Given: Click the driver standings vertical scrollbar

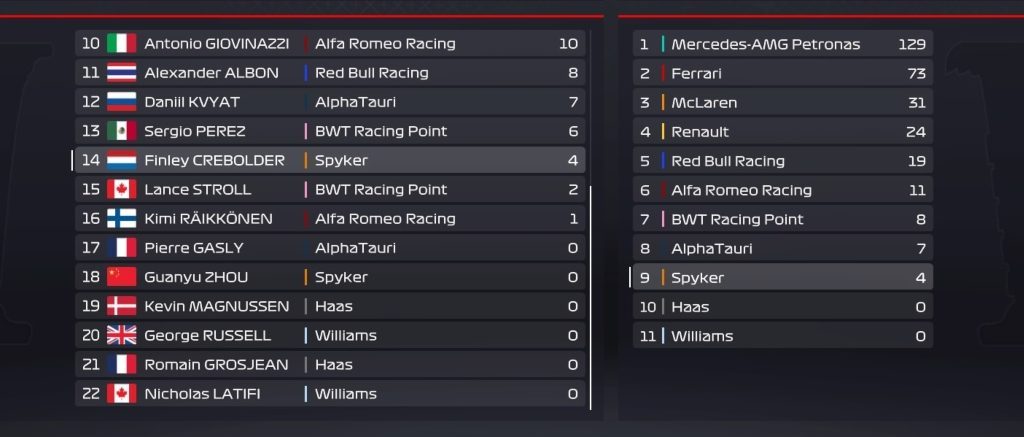Looking at the screenshot, I should coord(590,298).
